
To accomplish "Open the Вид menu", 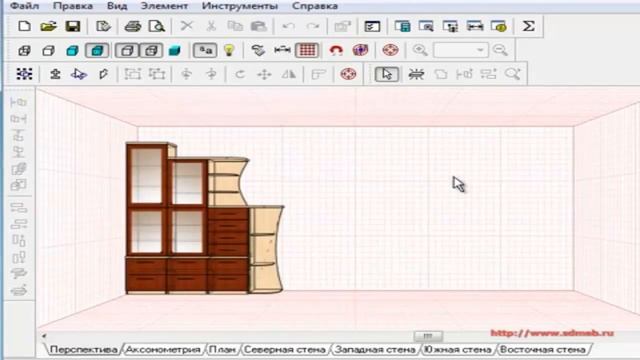I will click(117, 6).
